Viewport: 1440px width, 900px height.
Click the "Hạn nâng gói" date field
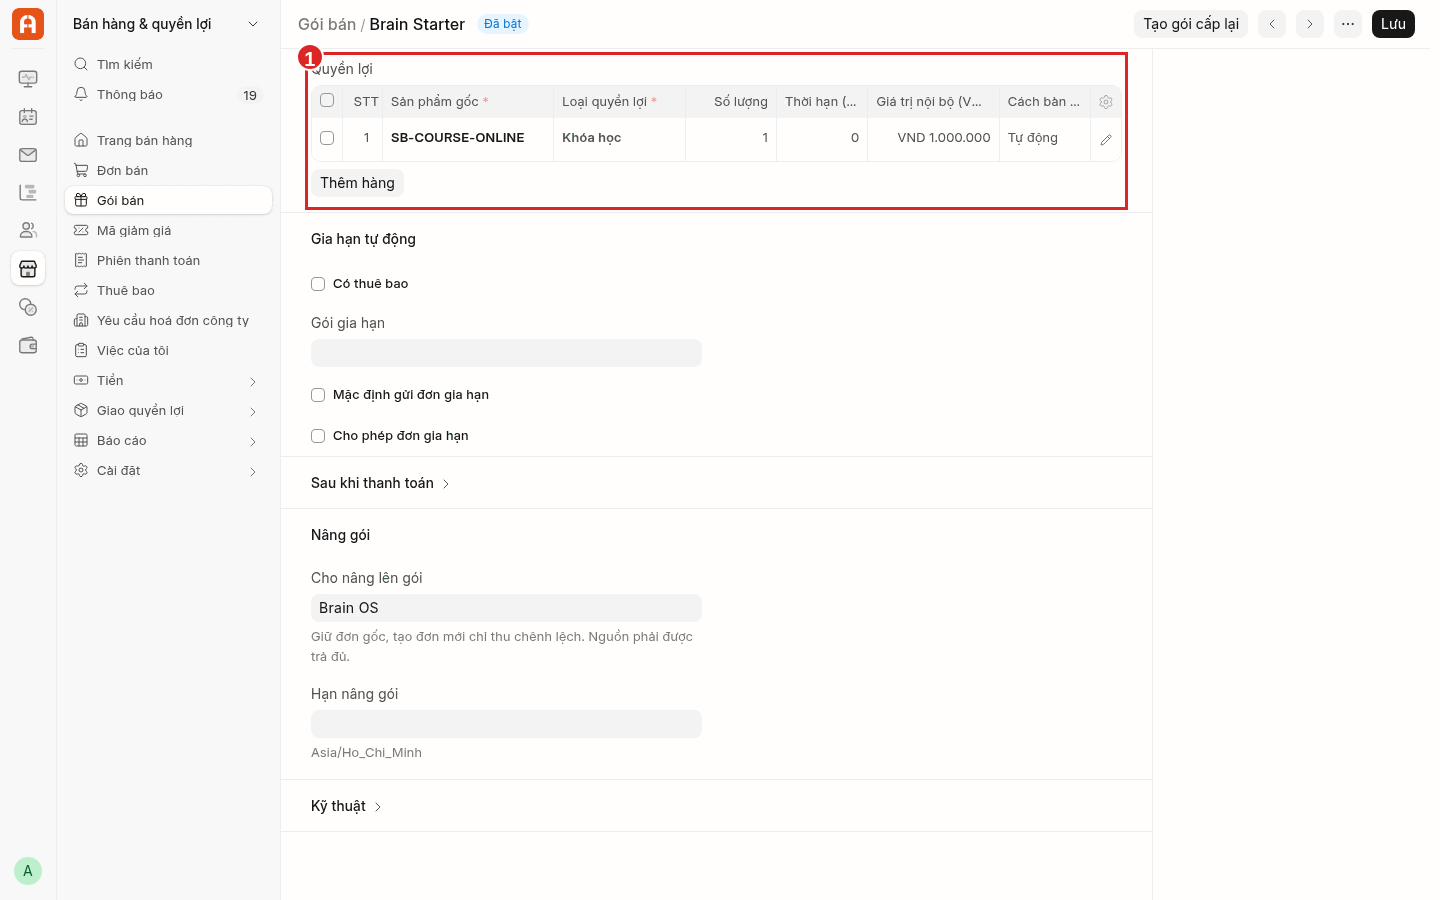click(x=506, y=724)
